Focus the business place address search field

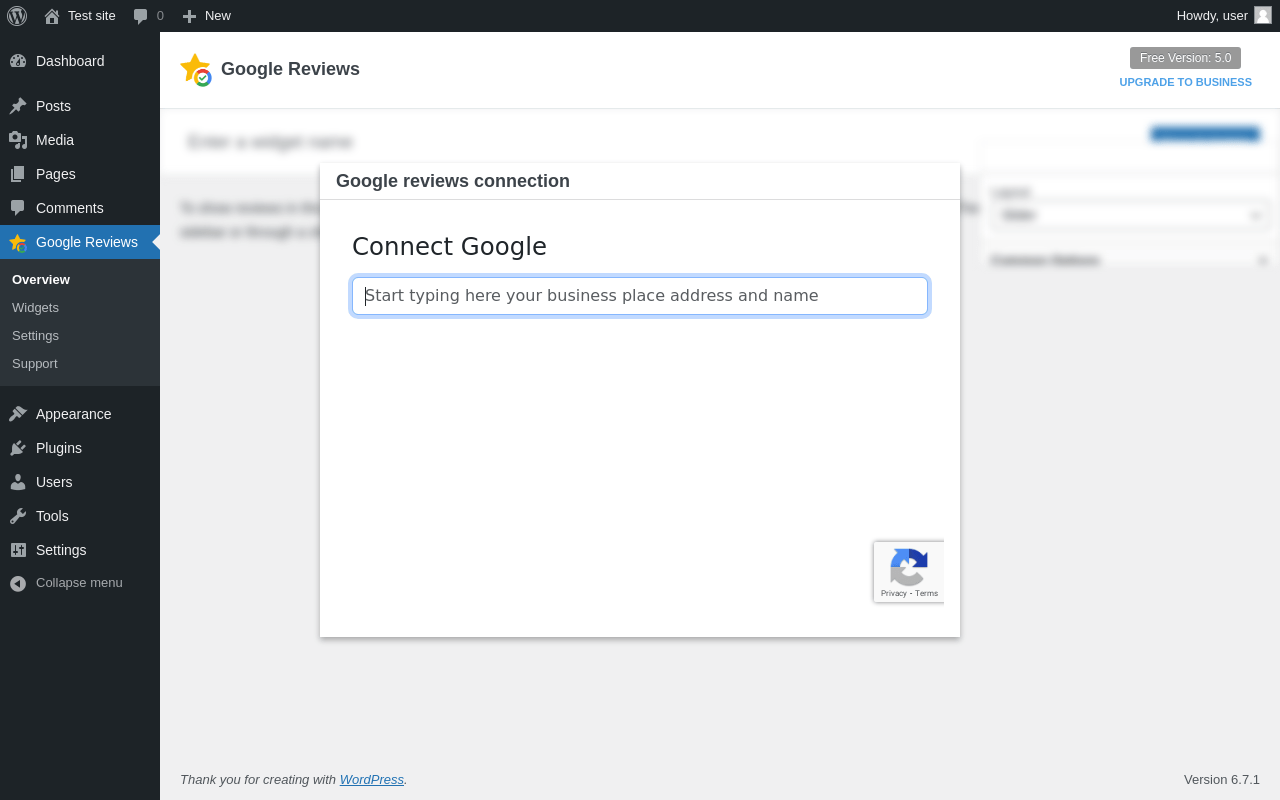pyautogui.click(x=640, y=296)
